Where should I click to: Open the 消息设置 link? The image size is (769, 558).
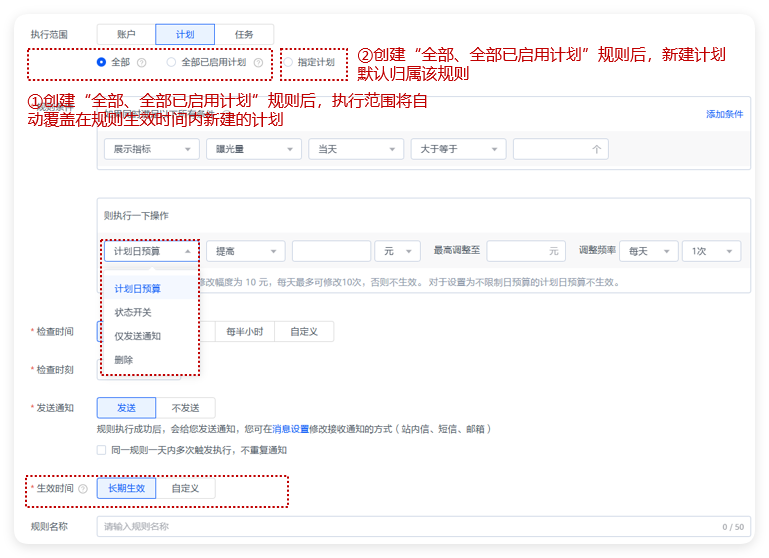coord(291,429)
